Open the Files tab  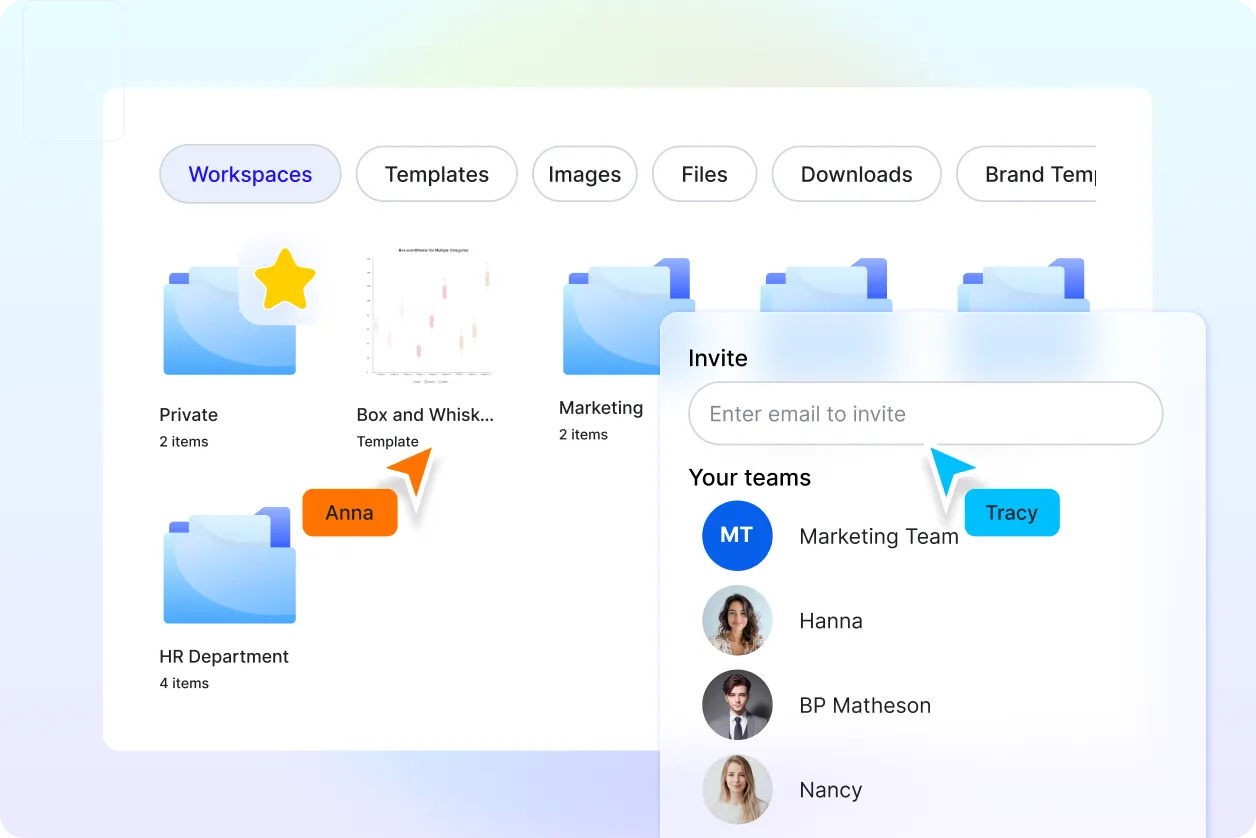704,174
